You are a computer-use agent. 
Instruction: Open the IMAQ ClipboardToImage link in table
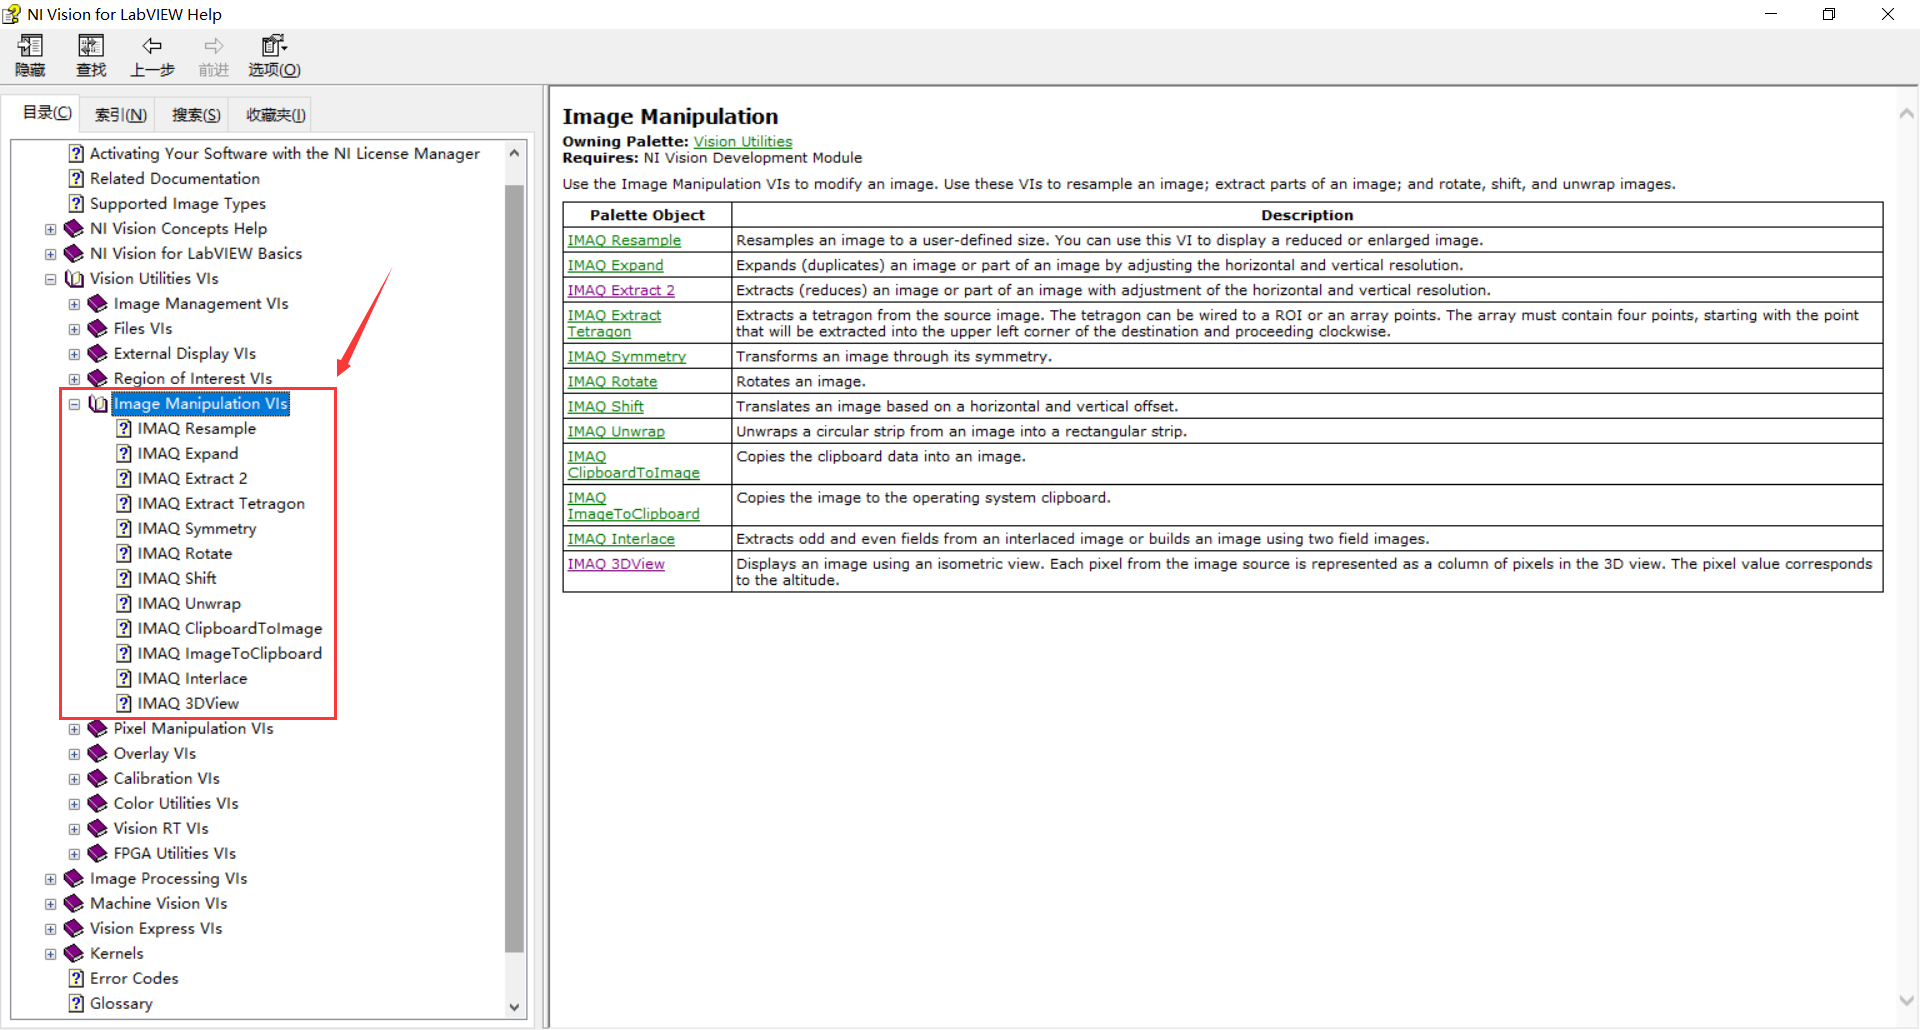click(x=633, y=464)
